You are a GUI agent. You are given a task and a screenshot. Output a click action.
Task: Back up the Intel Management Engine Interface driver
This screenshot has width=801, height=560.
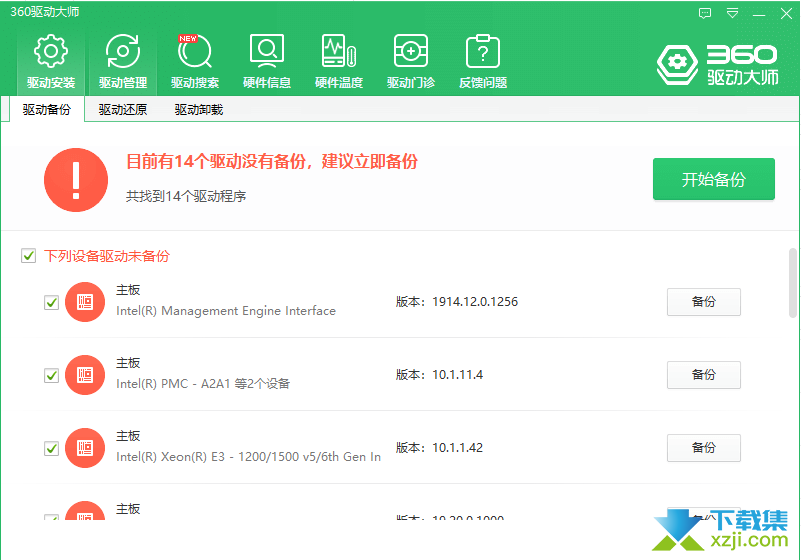tap(703, 302)
